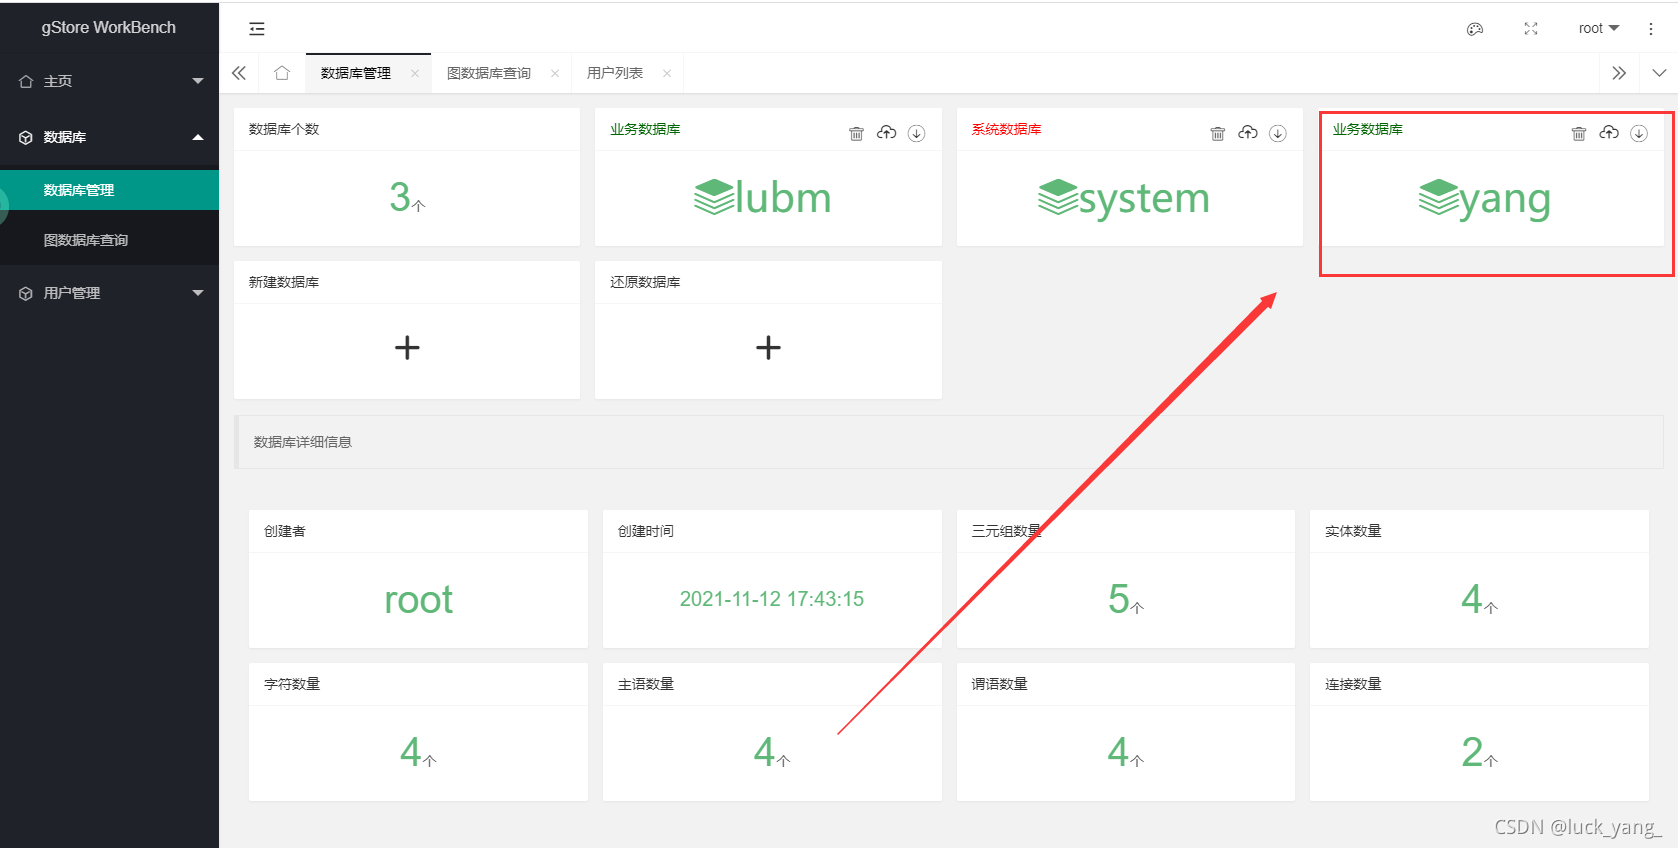Image resolution: width=1678 pixels, height=848 pixels.
Task: Delete the yang database via trash icon
Action: point(1578,133)
